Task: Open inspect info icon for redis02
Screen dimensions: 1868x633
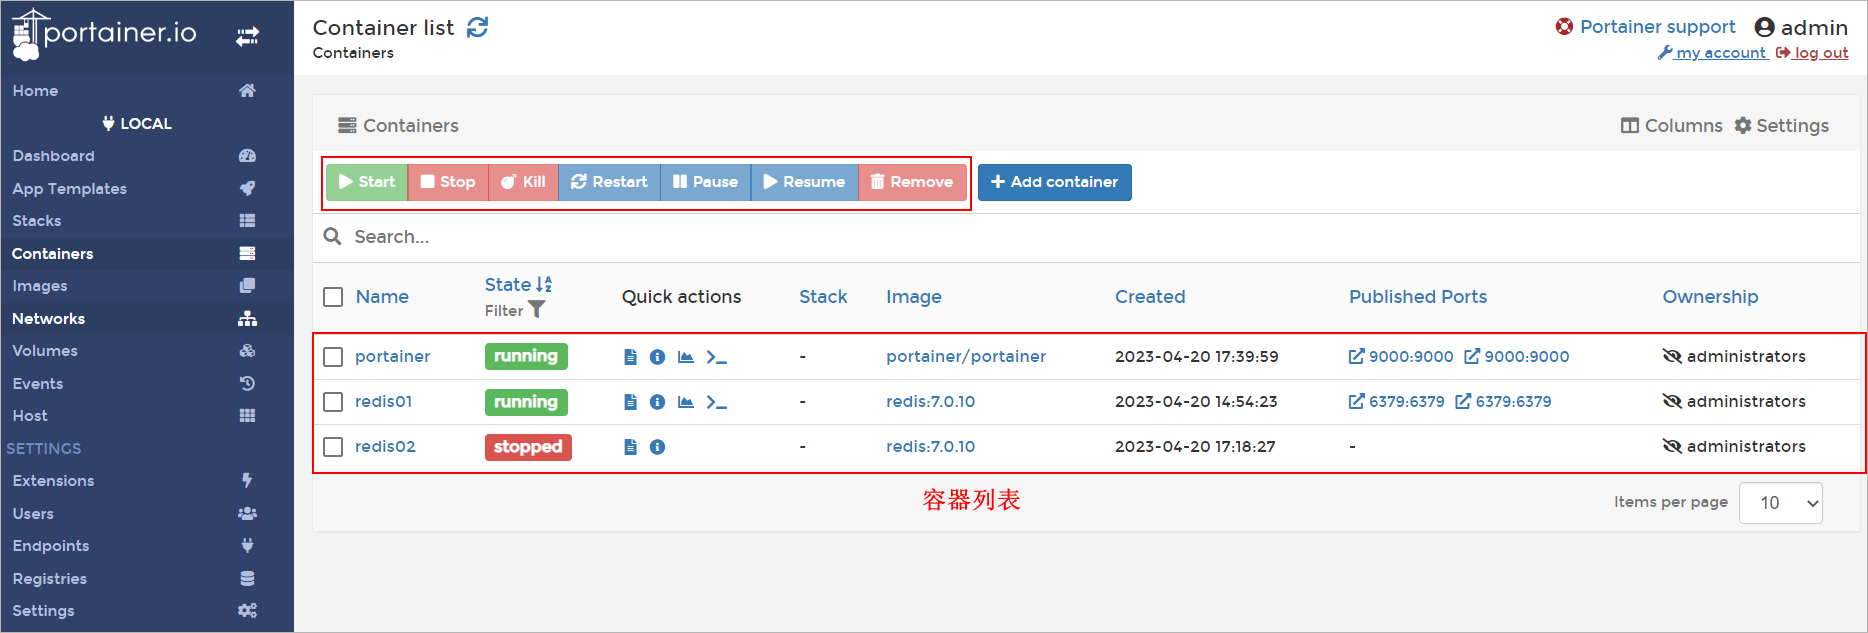Action: pos(657,447)
